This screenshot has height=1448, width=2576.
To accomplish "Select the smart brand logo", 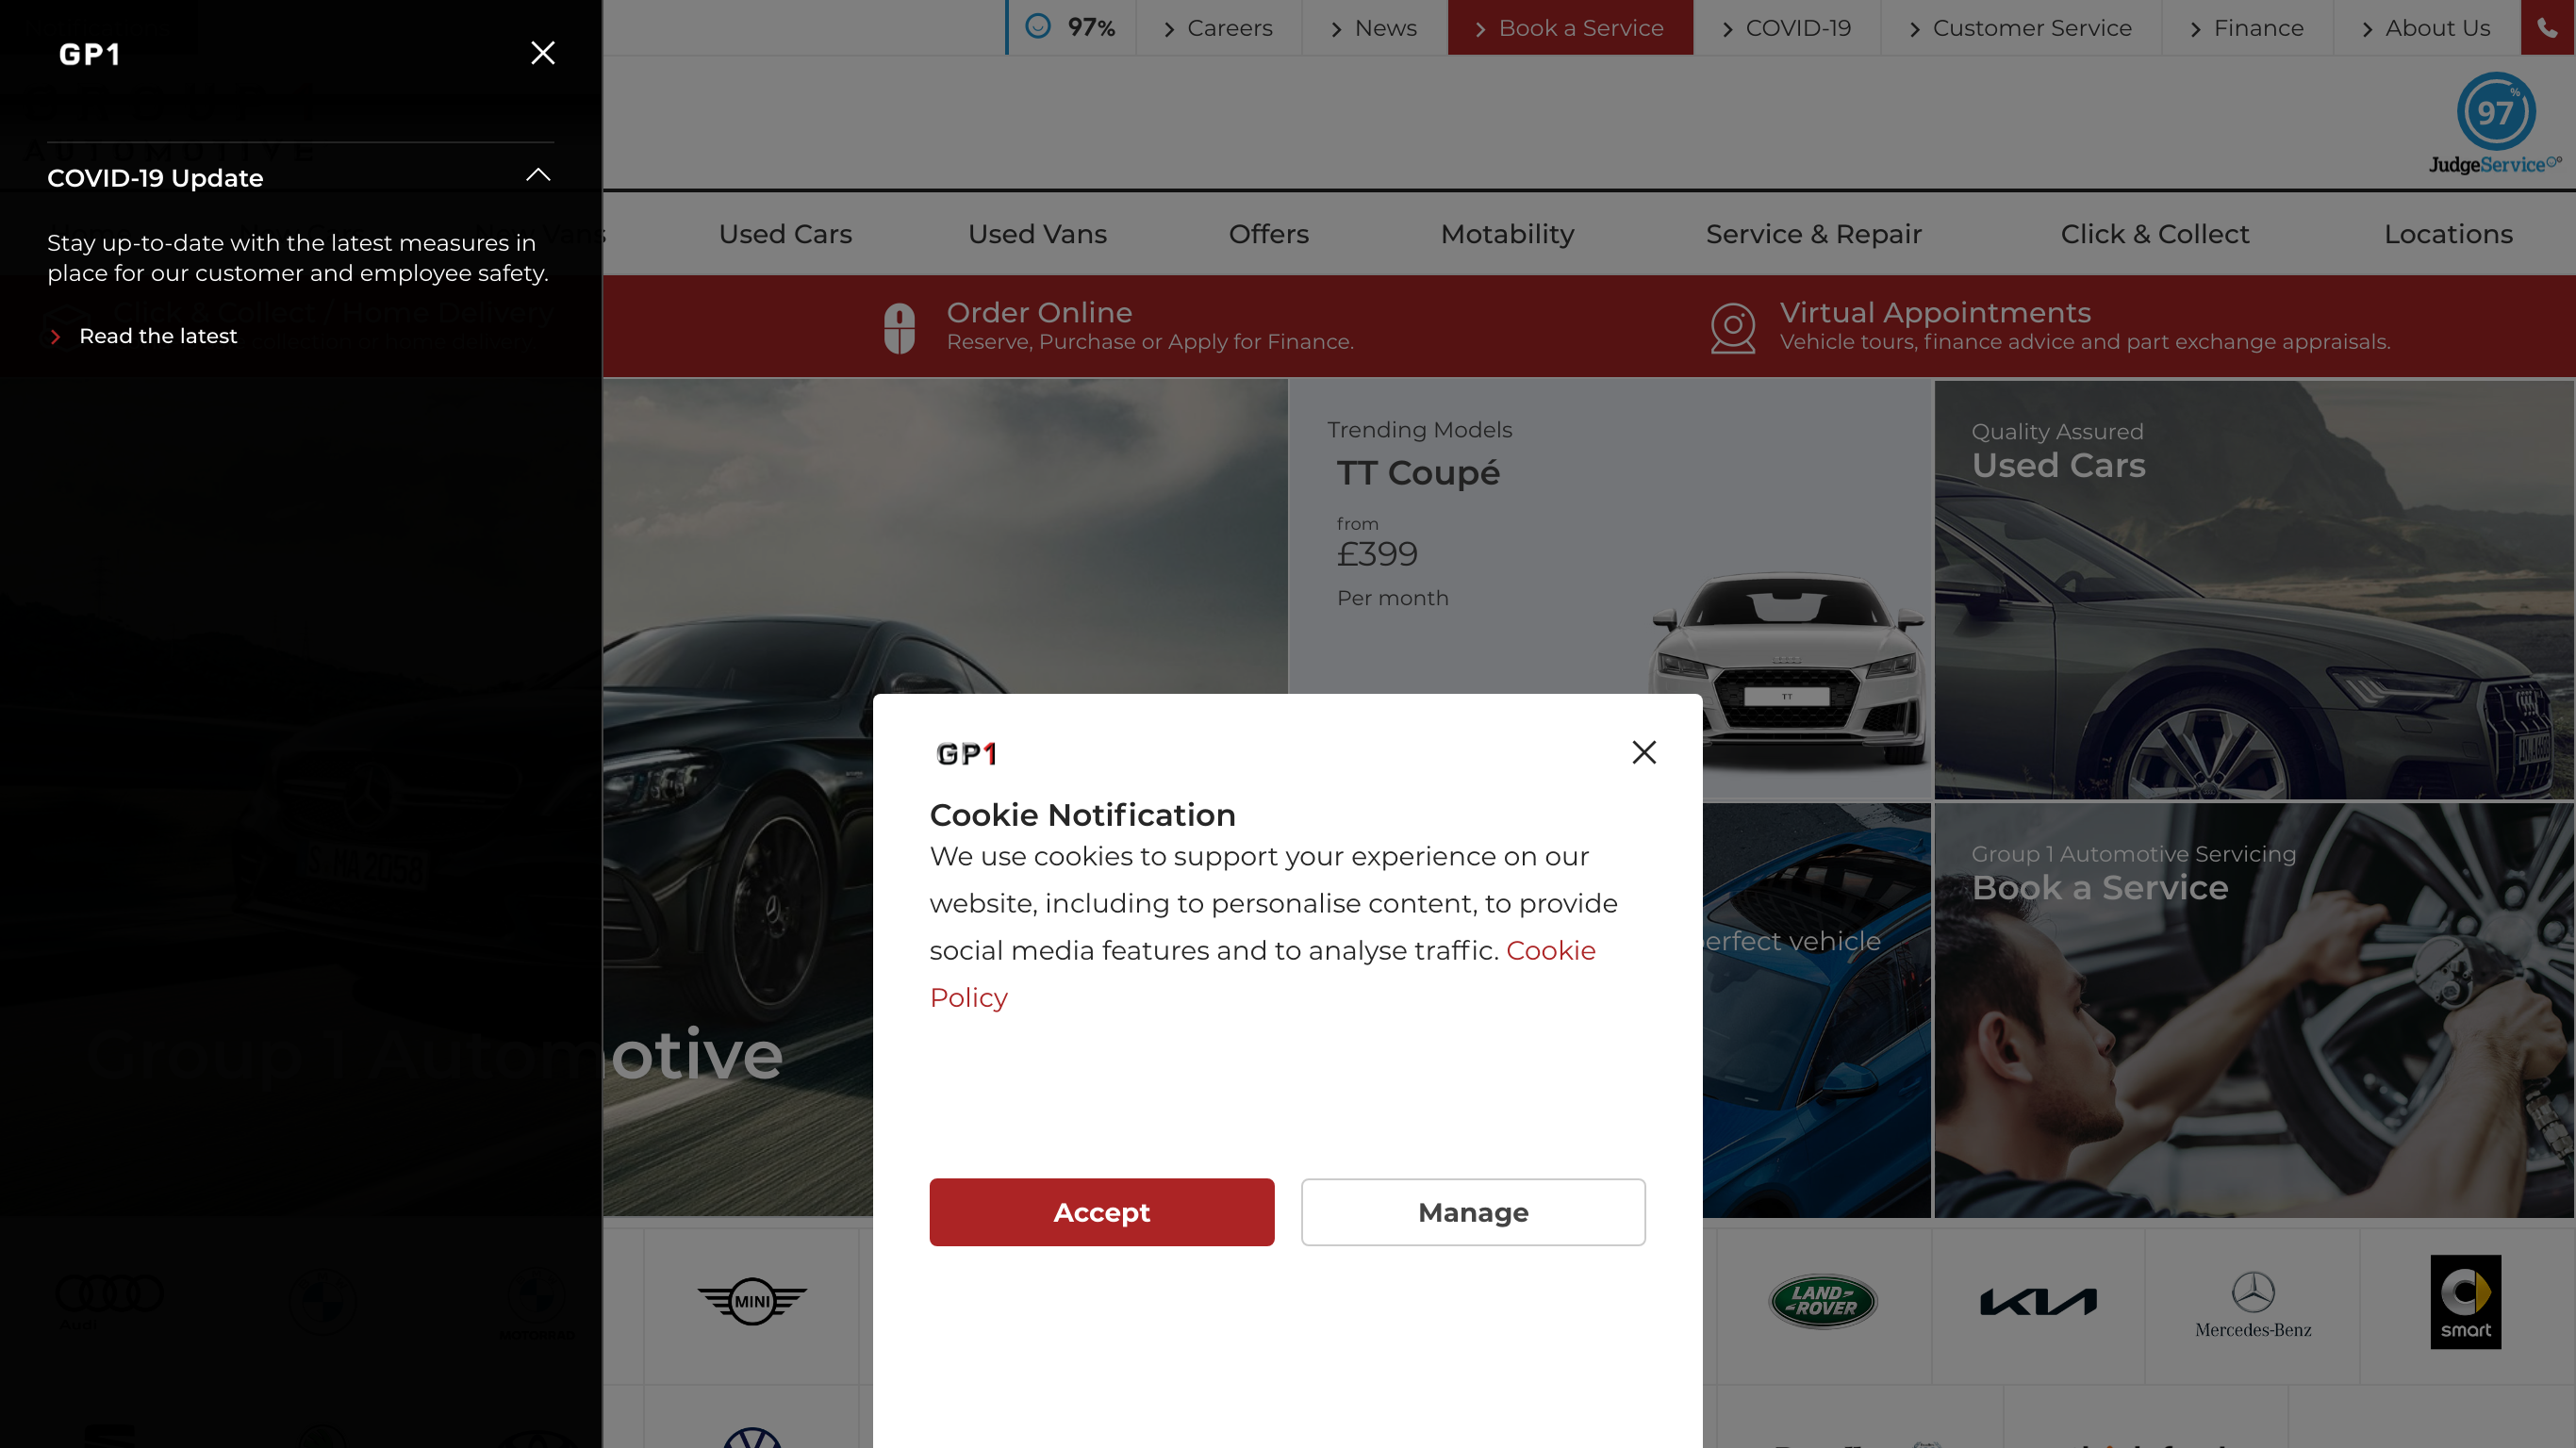I will point(2465,1301).
